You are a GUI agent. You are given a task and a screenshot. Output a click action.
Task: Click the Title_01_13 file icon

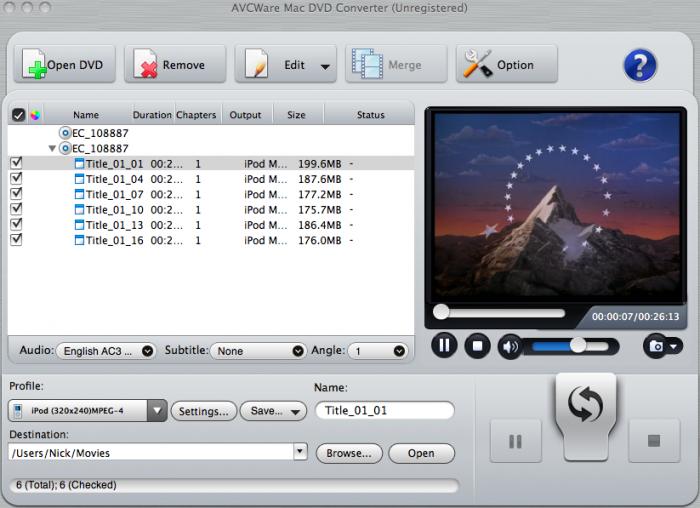pyautogui.click(x=79, y=225)
